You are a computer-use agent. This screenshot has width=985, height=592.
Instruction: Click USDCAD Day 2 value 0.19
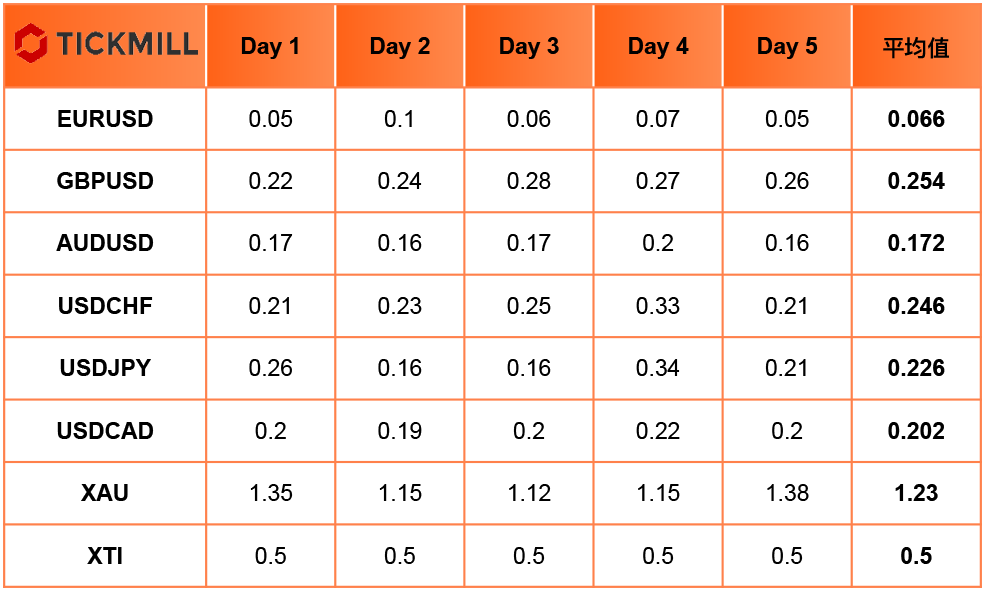click(x=400, y=430)
